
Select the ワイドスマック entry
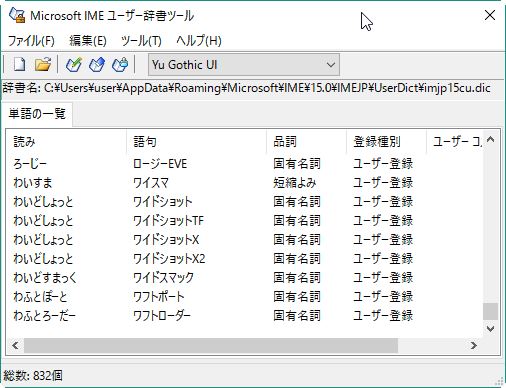click(x=244, y=278)
